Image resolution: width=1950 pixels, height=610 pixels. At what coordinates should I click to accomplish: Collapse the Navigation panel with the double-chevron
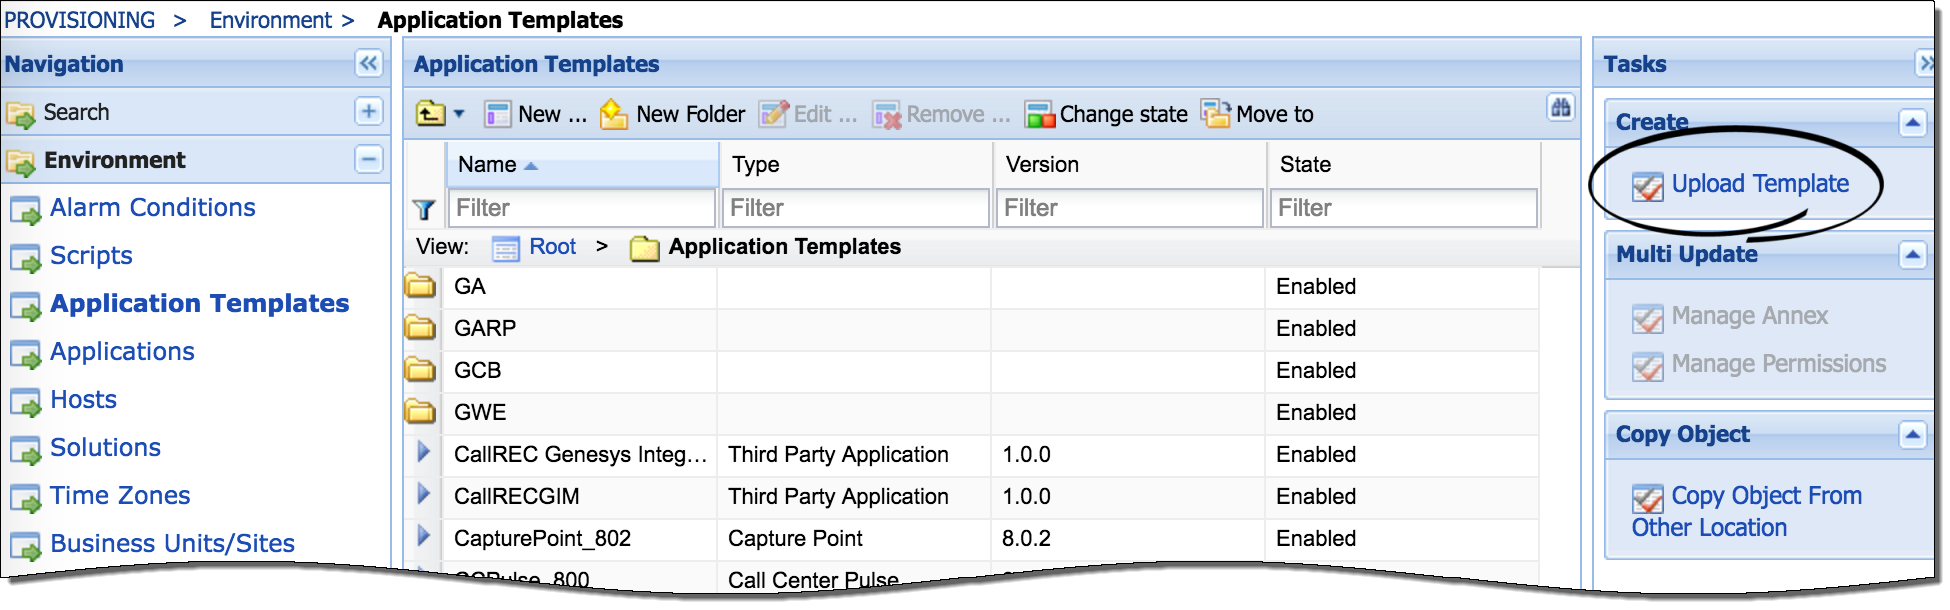point(370,63)
